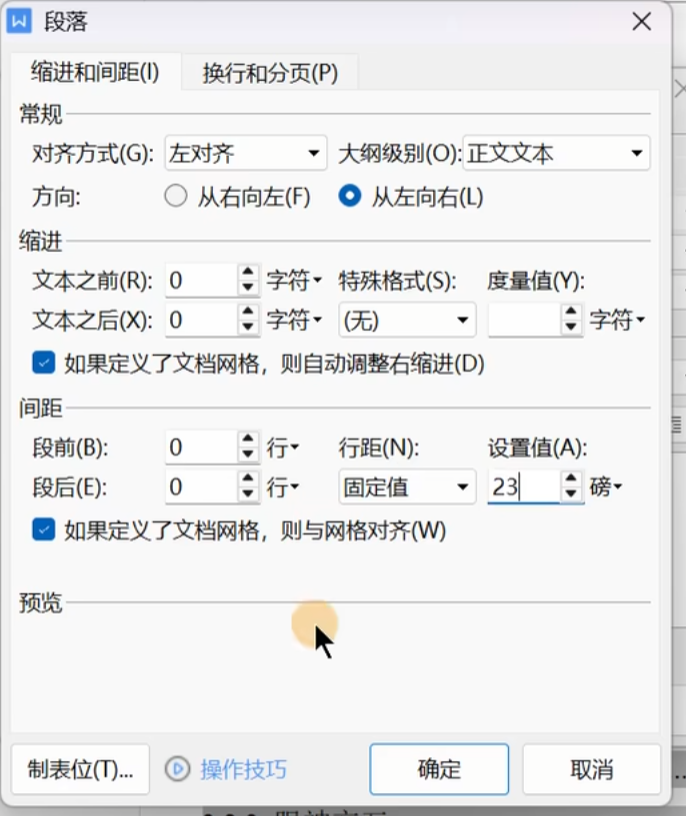Decrease the 段前(B) spacing with down arrow
Screen dimensions: 686x816
coord(248,455)
